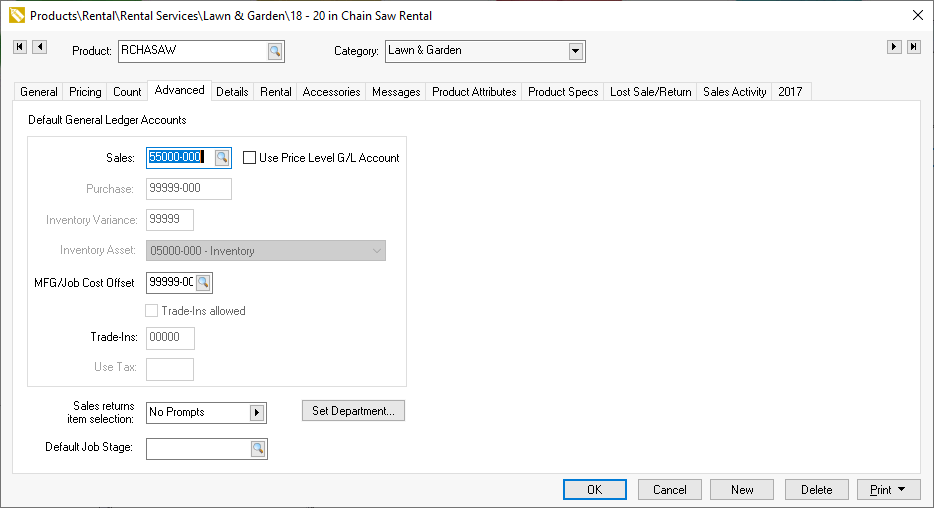This screenshot has width=934, height=508.
Task: Open Default Job Stage lookup
Action: [258, 448]
